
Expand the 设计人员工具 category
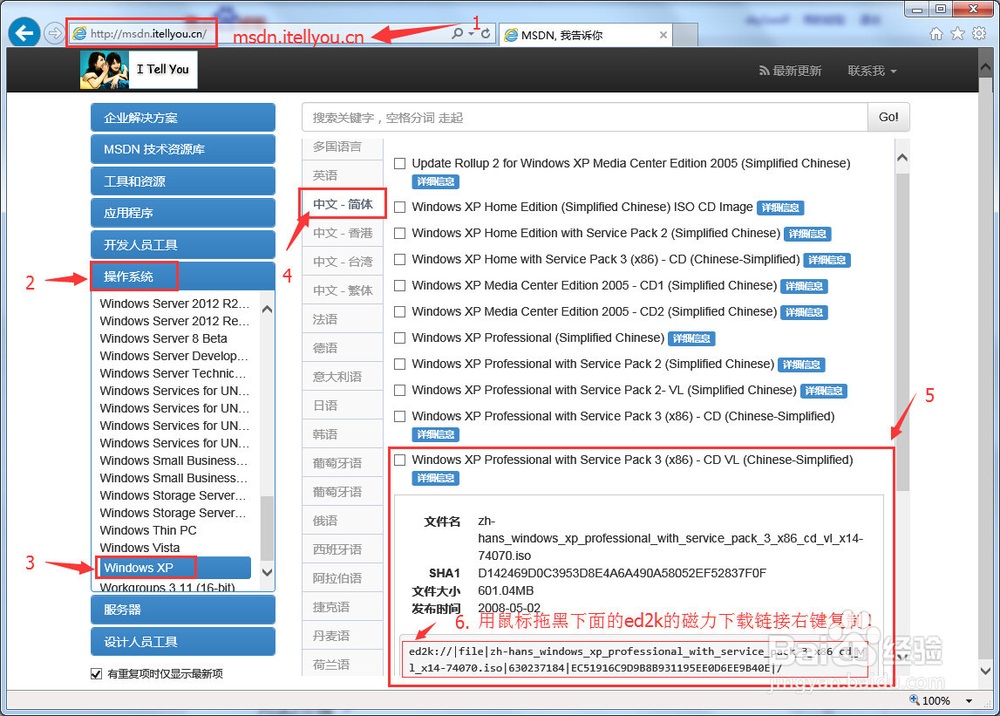pyautogui.click(x=182, y=641)
